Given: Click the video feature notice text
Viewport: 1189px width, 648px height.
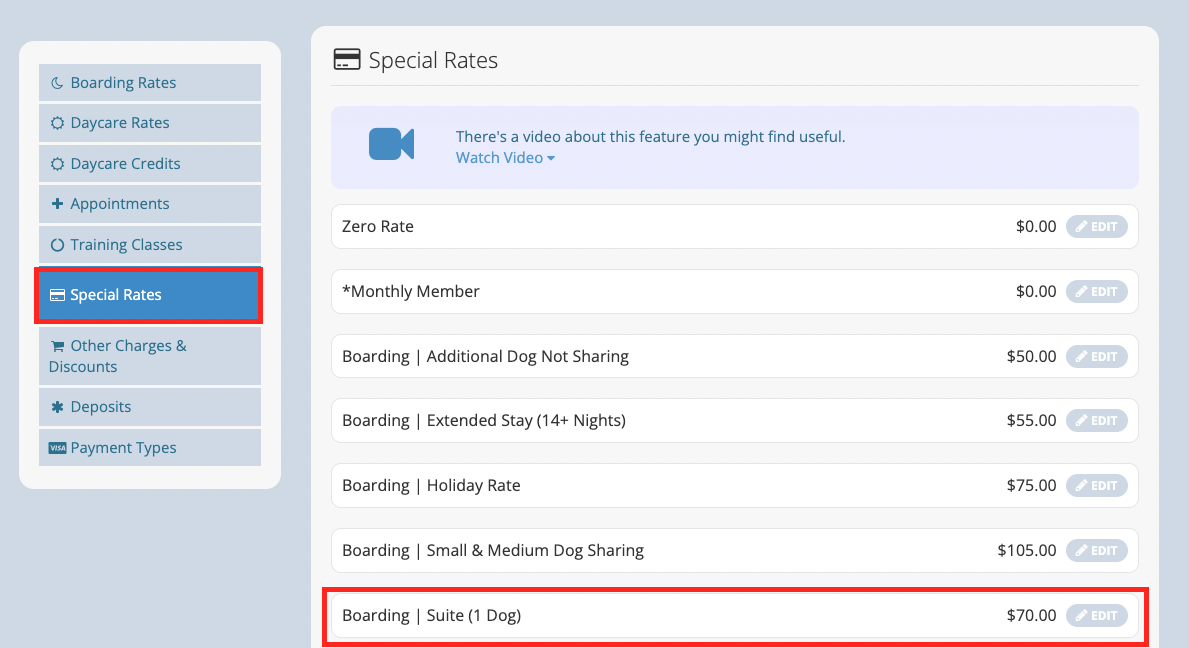Looking at the screenshot, I should point(650,137).
